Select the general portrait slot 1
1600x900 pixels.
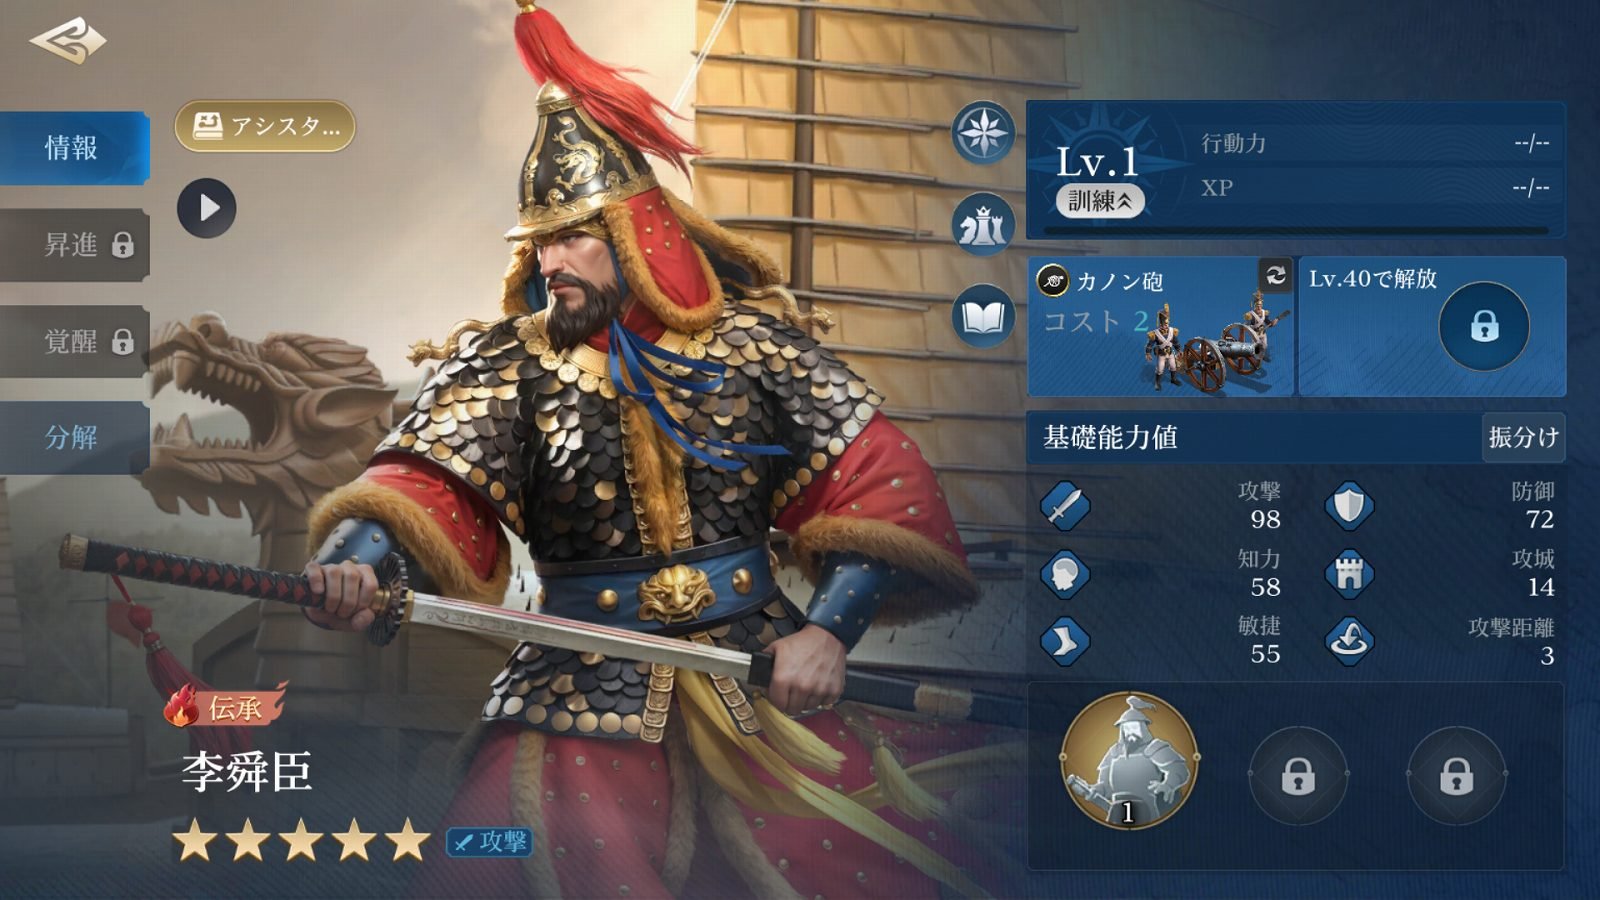pyautogui.click(x=1129, y=760)
